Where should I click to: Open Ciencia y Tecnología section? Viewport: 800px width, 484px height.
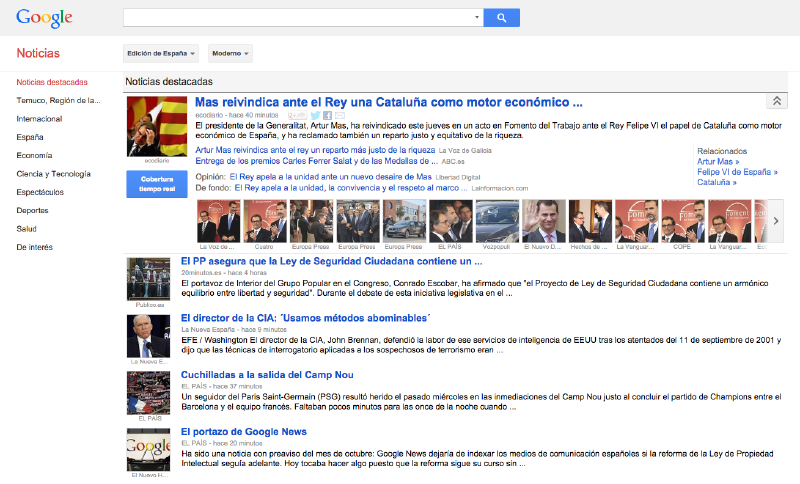click(54, 174)
